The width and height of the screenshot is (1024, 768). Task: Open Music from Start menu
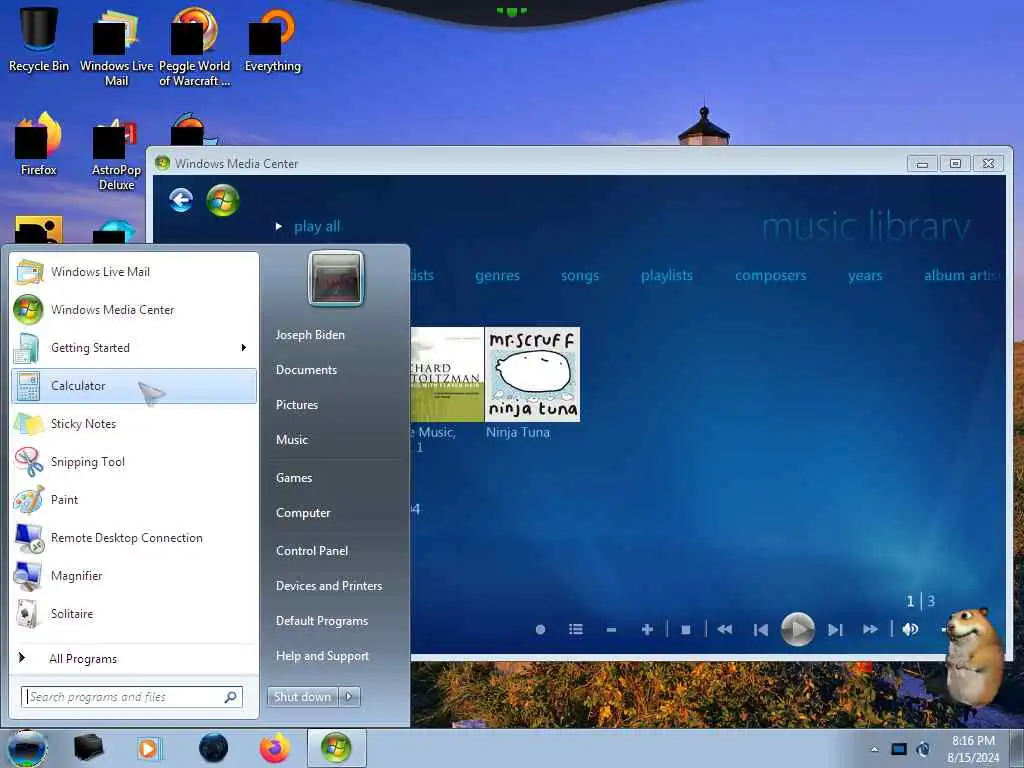point(292,440)
